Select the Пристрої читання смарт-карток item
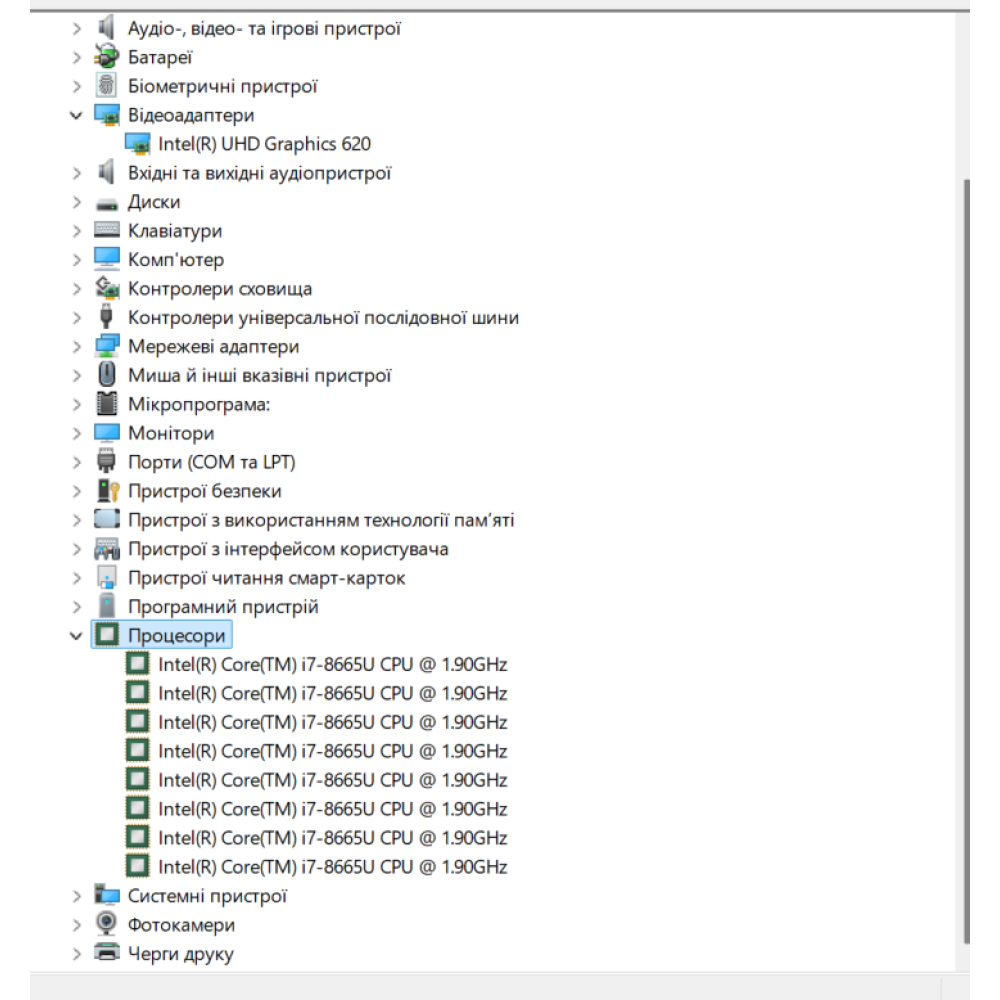 266,578
